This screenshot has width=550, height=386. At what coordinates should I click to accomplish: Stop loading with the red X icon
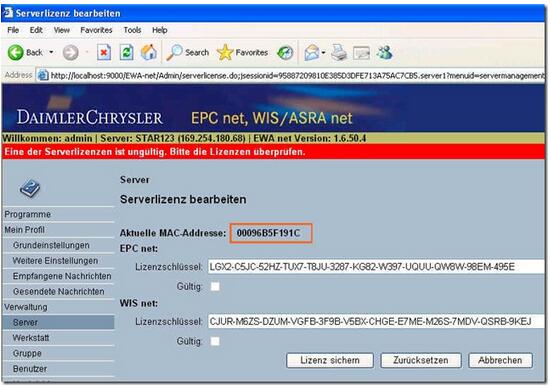tap(104, 53)
